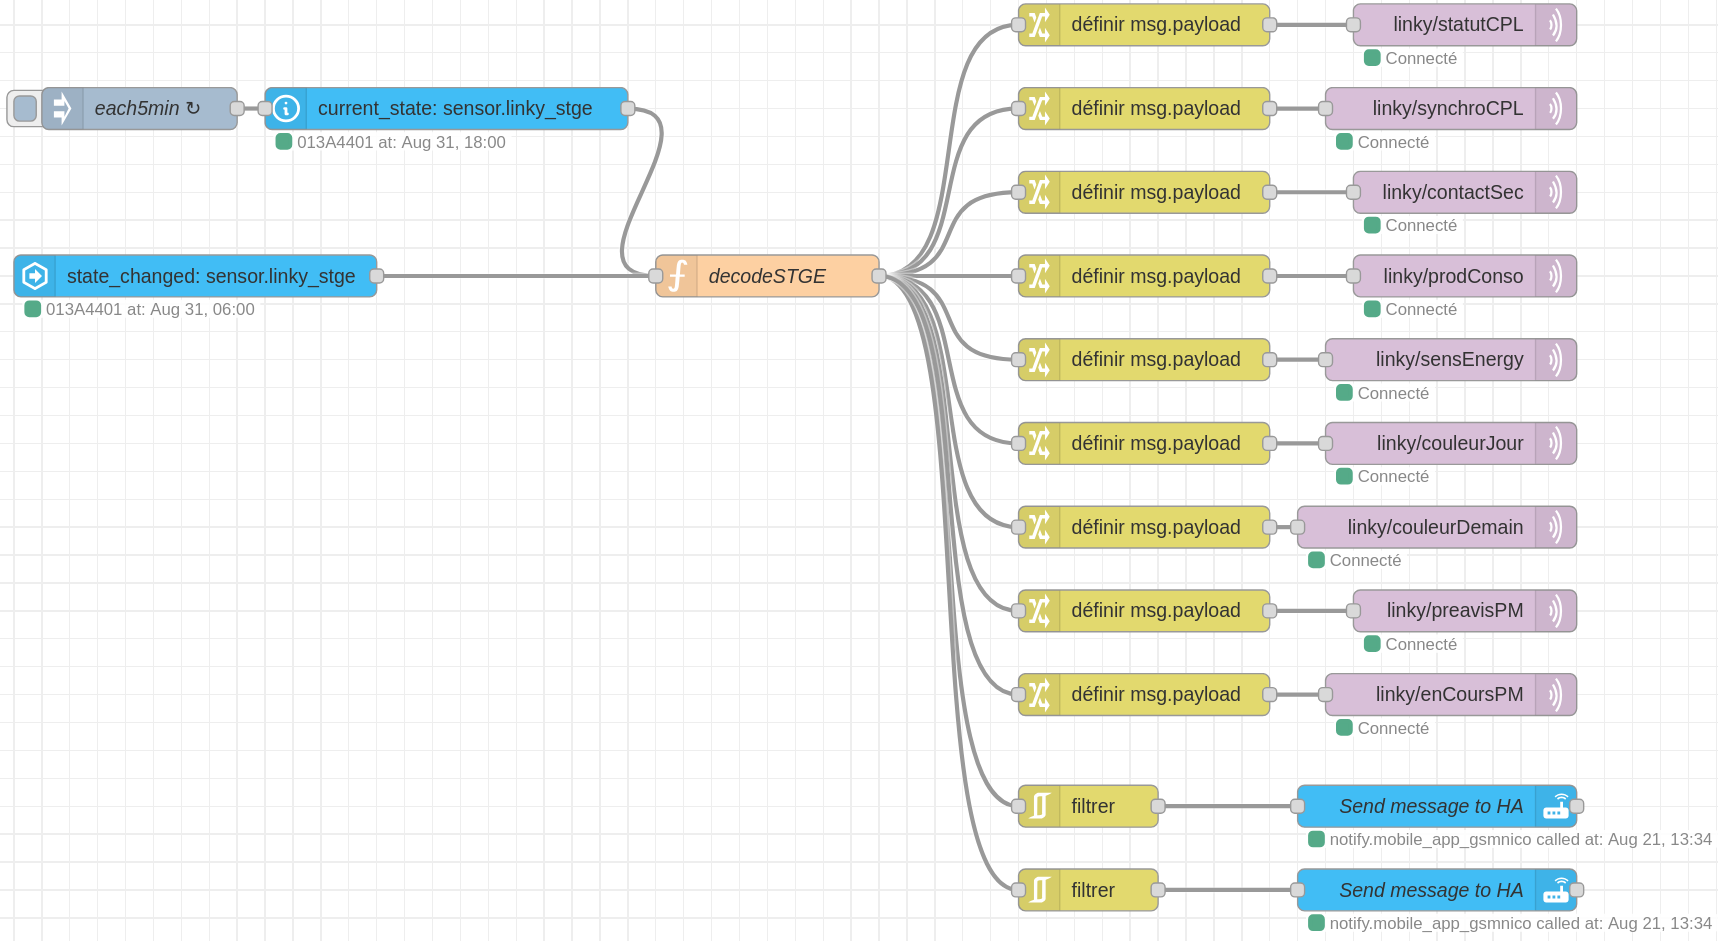Click the MQTT wave icon on linky/enCoursPM
The width and height of the screenshot is (1718, 941).
[1555, 695]
